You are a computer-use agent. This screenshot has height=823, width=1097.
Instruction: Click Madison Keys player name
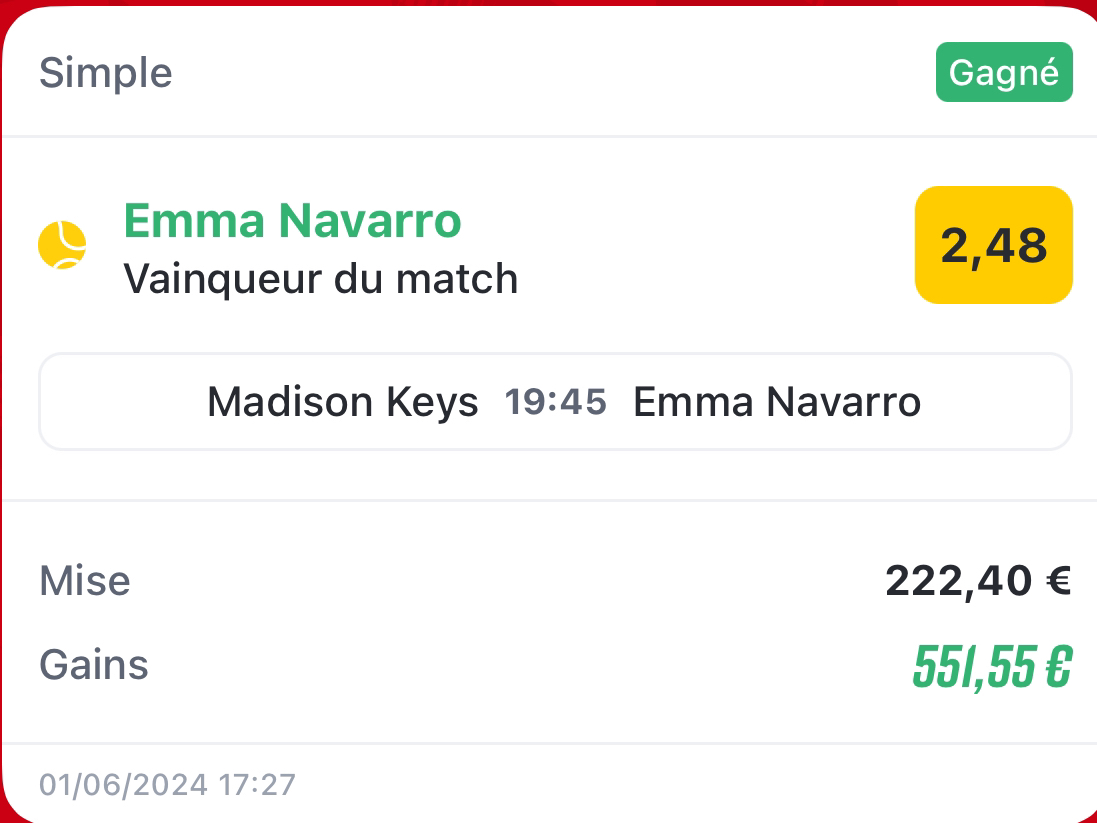(343, 402)
